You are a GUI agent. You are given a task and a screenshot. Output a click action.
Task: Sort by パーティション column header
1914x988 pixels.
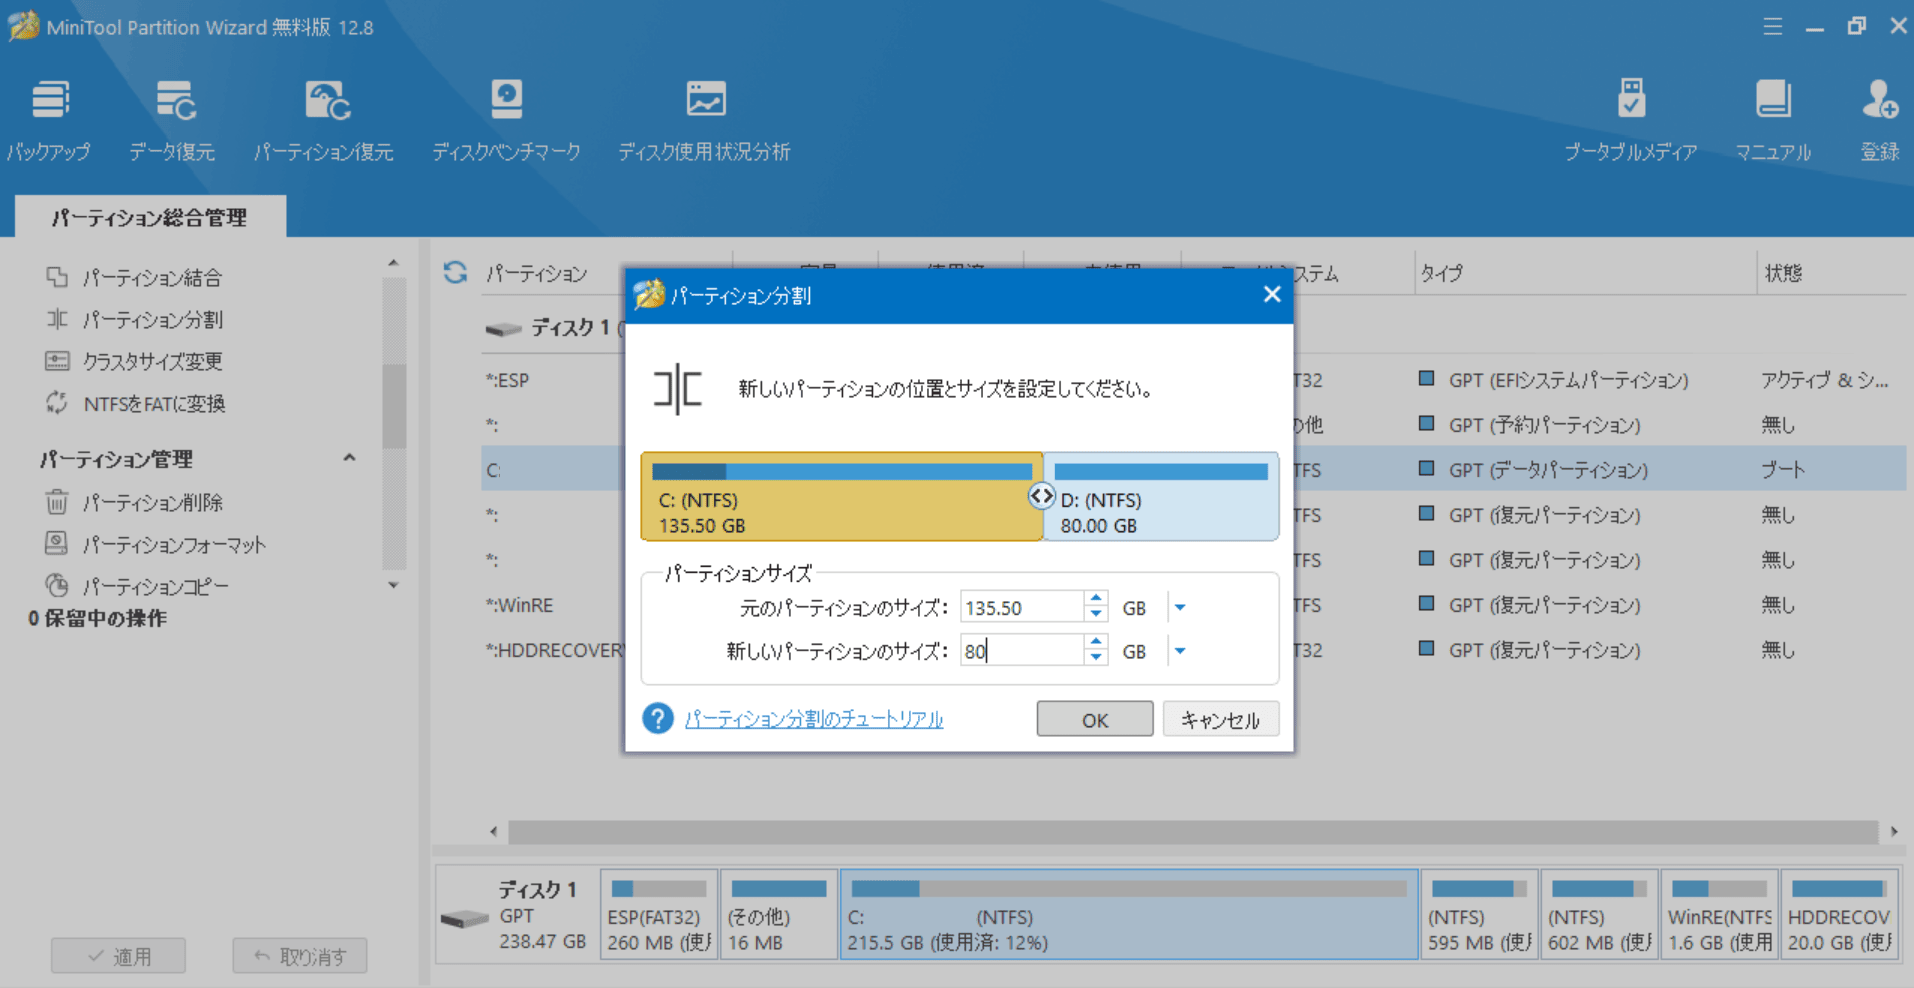(537, 273)
